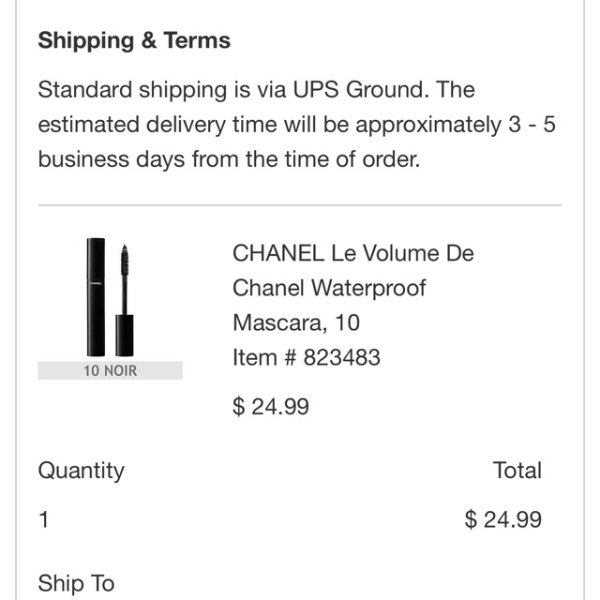Open the CHANEL Le Volume De title line
The image size is (600, 600).
pyautogui.click(x=353, y=253)
